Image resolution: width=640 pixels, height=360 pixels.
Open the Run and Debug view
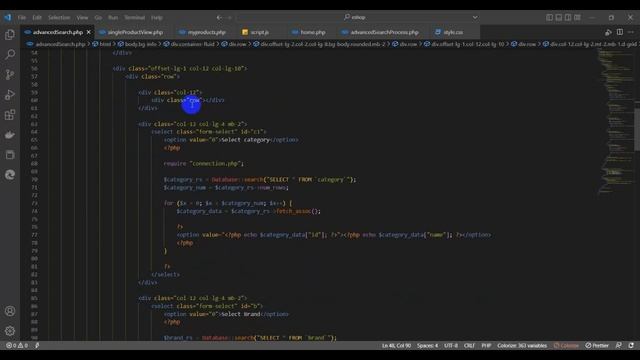[x=10, y=95]
